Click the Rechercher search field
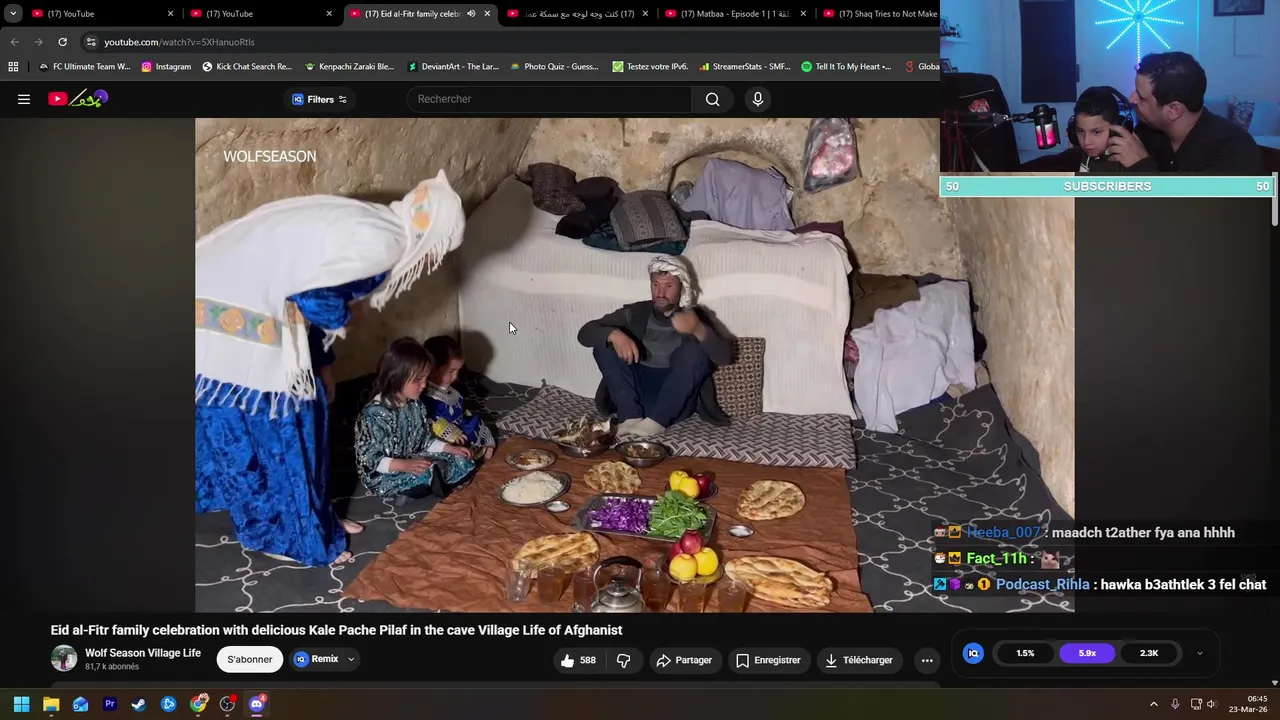 coord(550,99)
